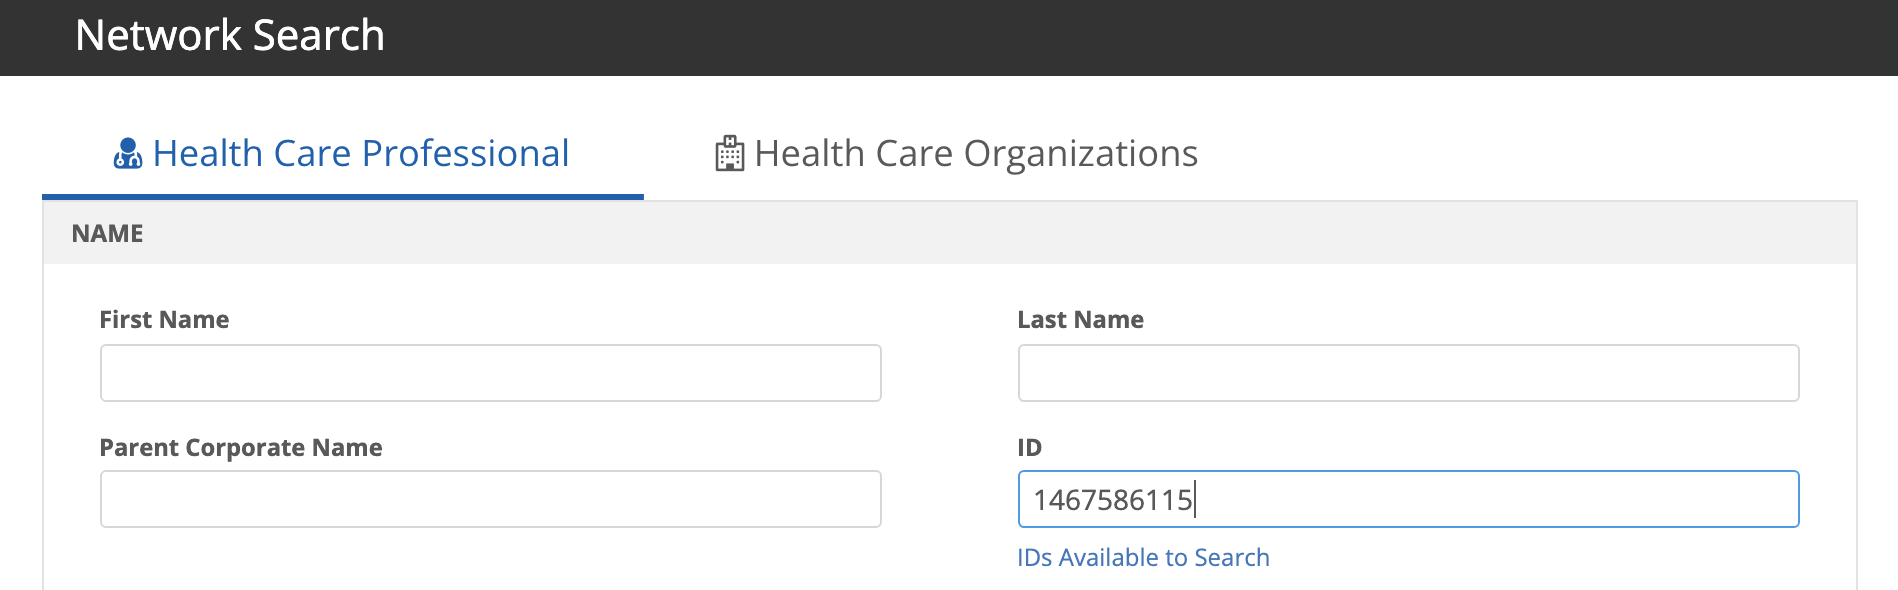Viewport: 1898px width, 590px height.
Task: Click the blue underline of the active tab
Action: [343, 197]
